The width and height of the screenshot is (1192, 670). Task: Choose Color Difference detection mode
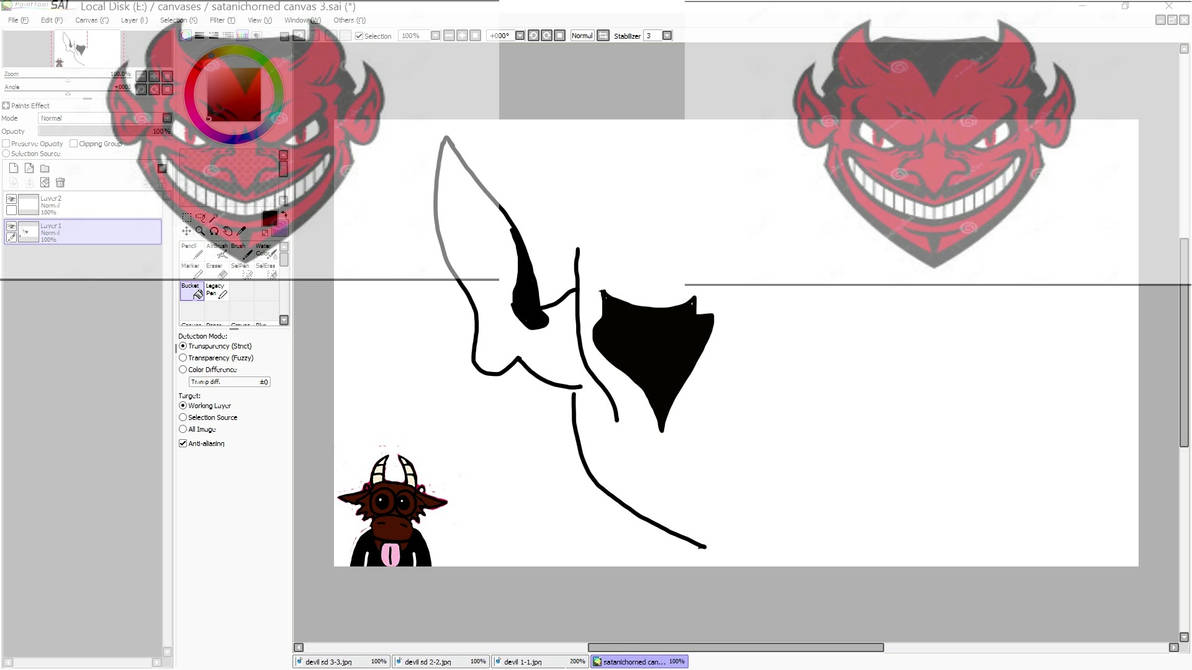coord(182,370)
